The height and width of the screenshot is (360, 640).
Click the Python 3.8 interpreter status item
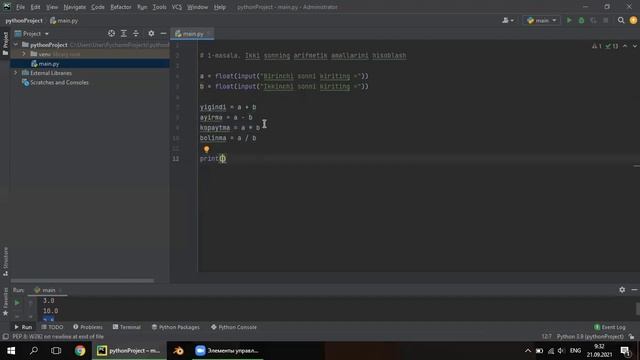tap(590, 337)
